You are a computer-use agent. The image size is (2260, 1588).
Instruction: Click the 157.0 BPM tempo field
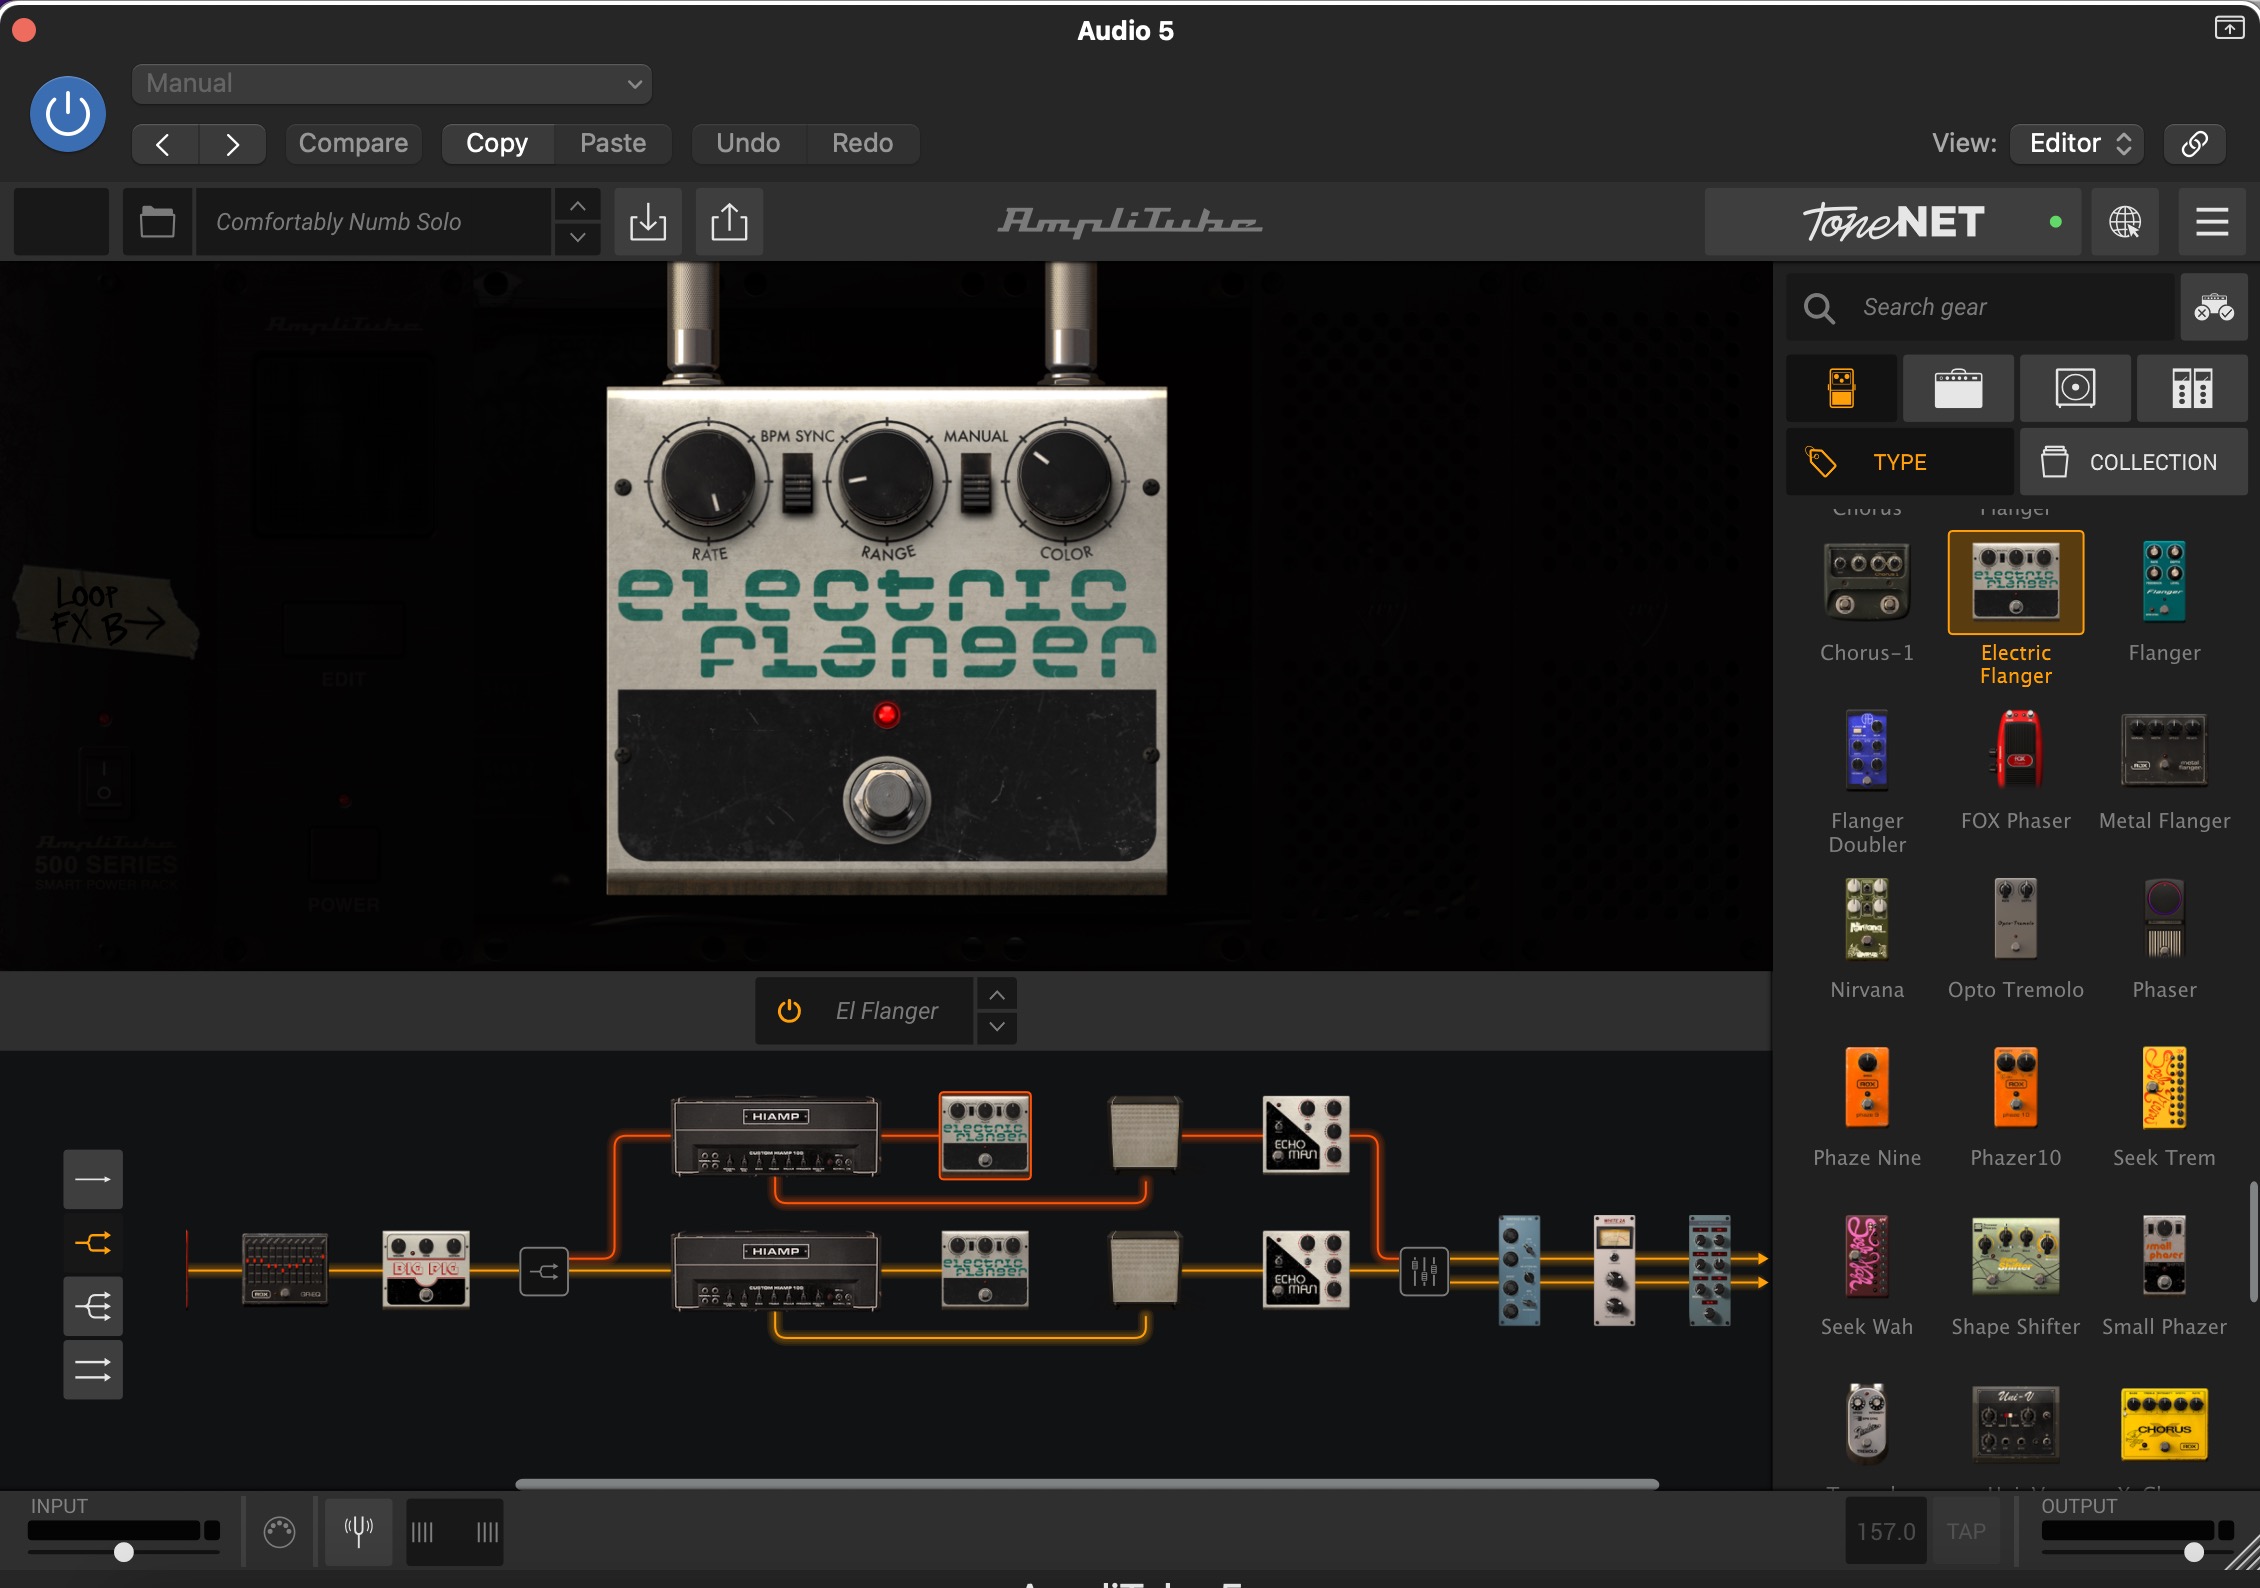point(1886,1531)
